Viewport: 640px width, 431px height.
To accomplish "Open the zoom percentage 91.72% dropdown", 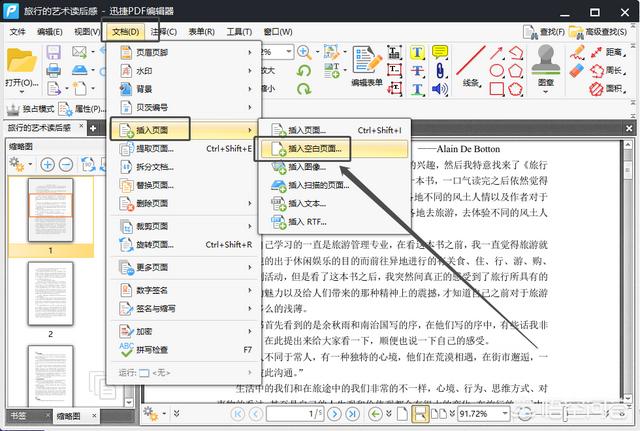I will coord(505,414).
